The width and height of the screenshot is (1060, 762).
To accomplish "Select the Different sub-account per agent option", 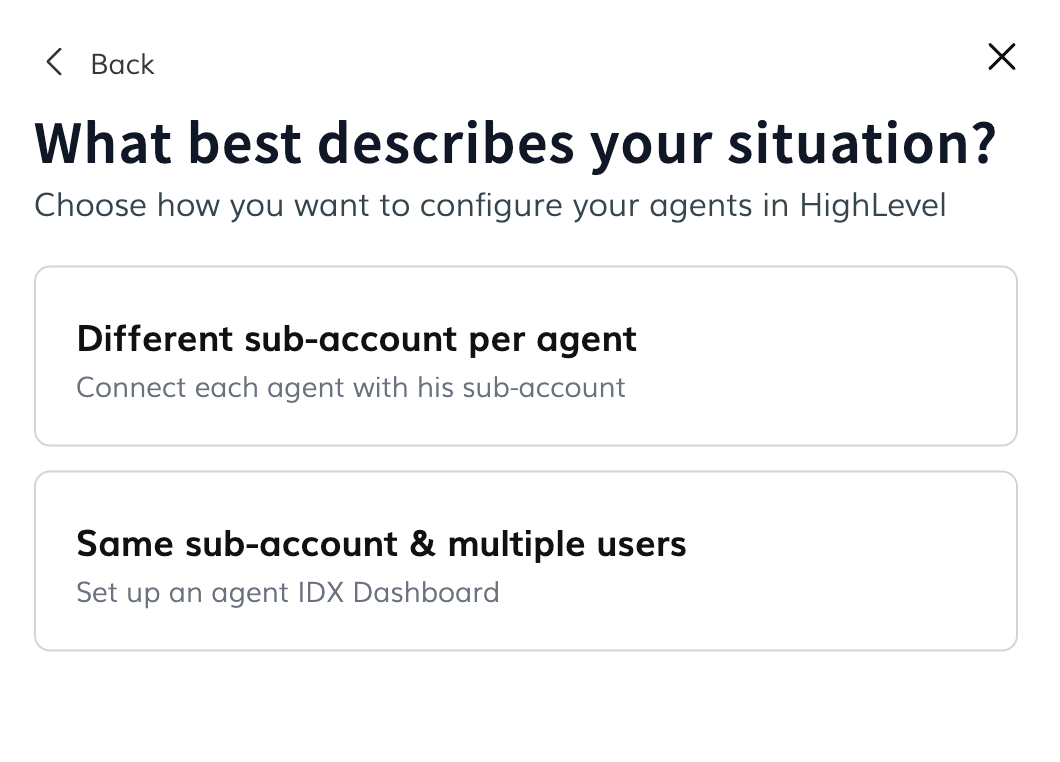I will click(x=525, y=356).
